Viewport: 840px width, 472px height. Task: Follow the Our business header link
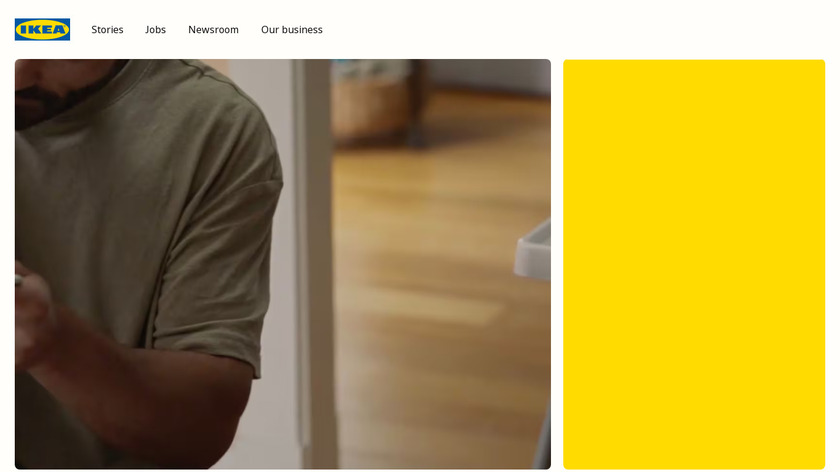[x=291, y=29]
